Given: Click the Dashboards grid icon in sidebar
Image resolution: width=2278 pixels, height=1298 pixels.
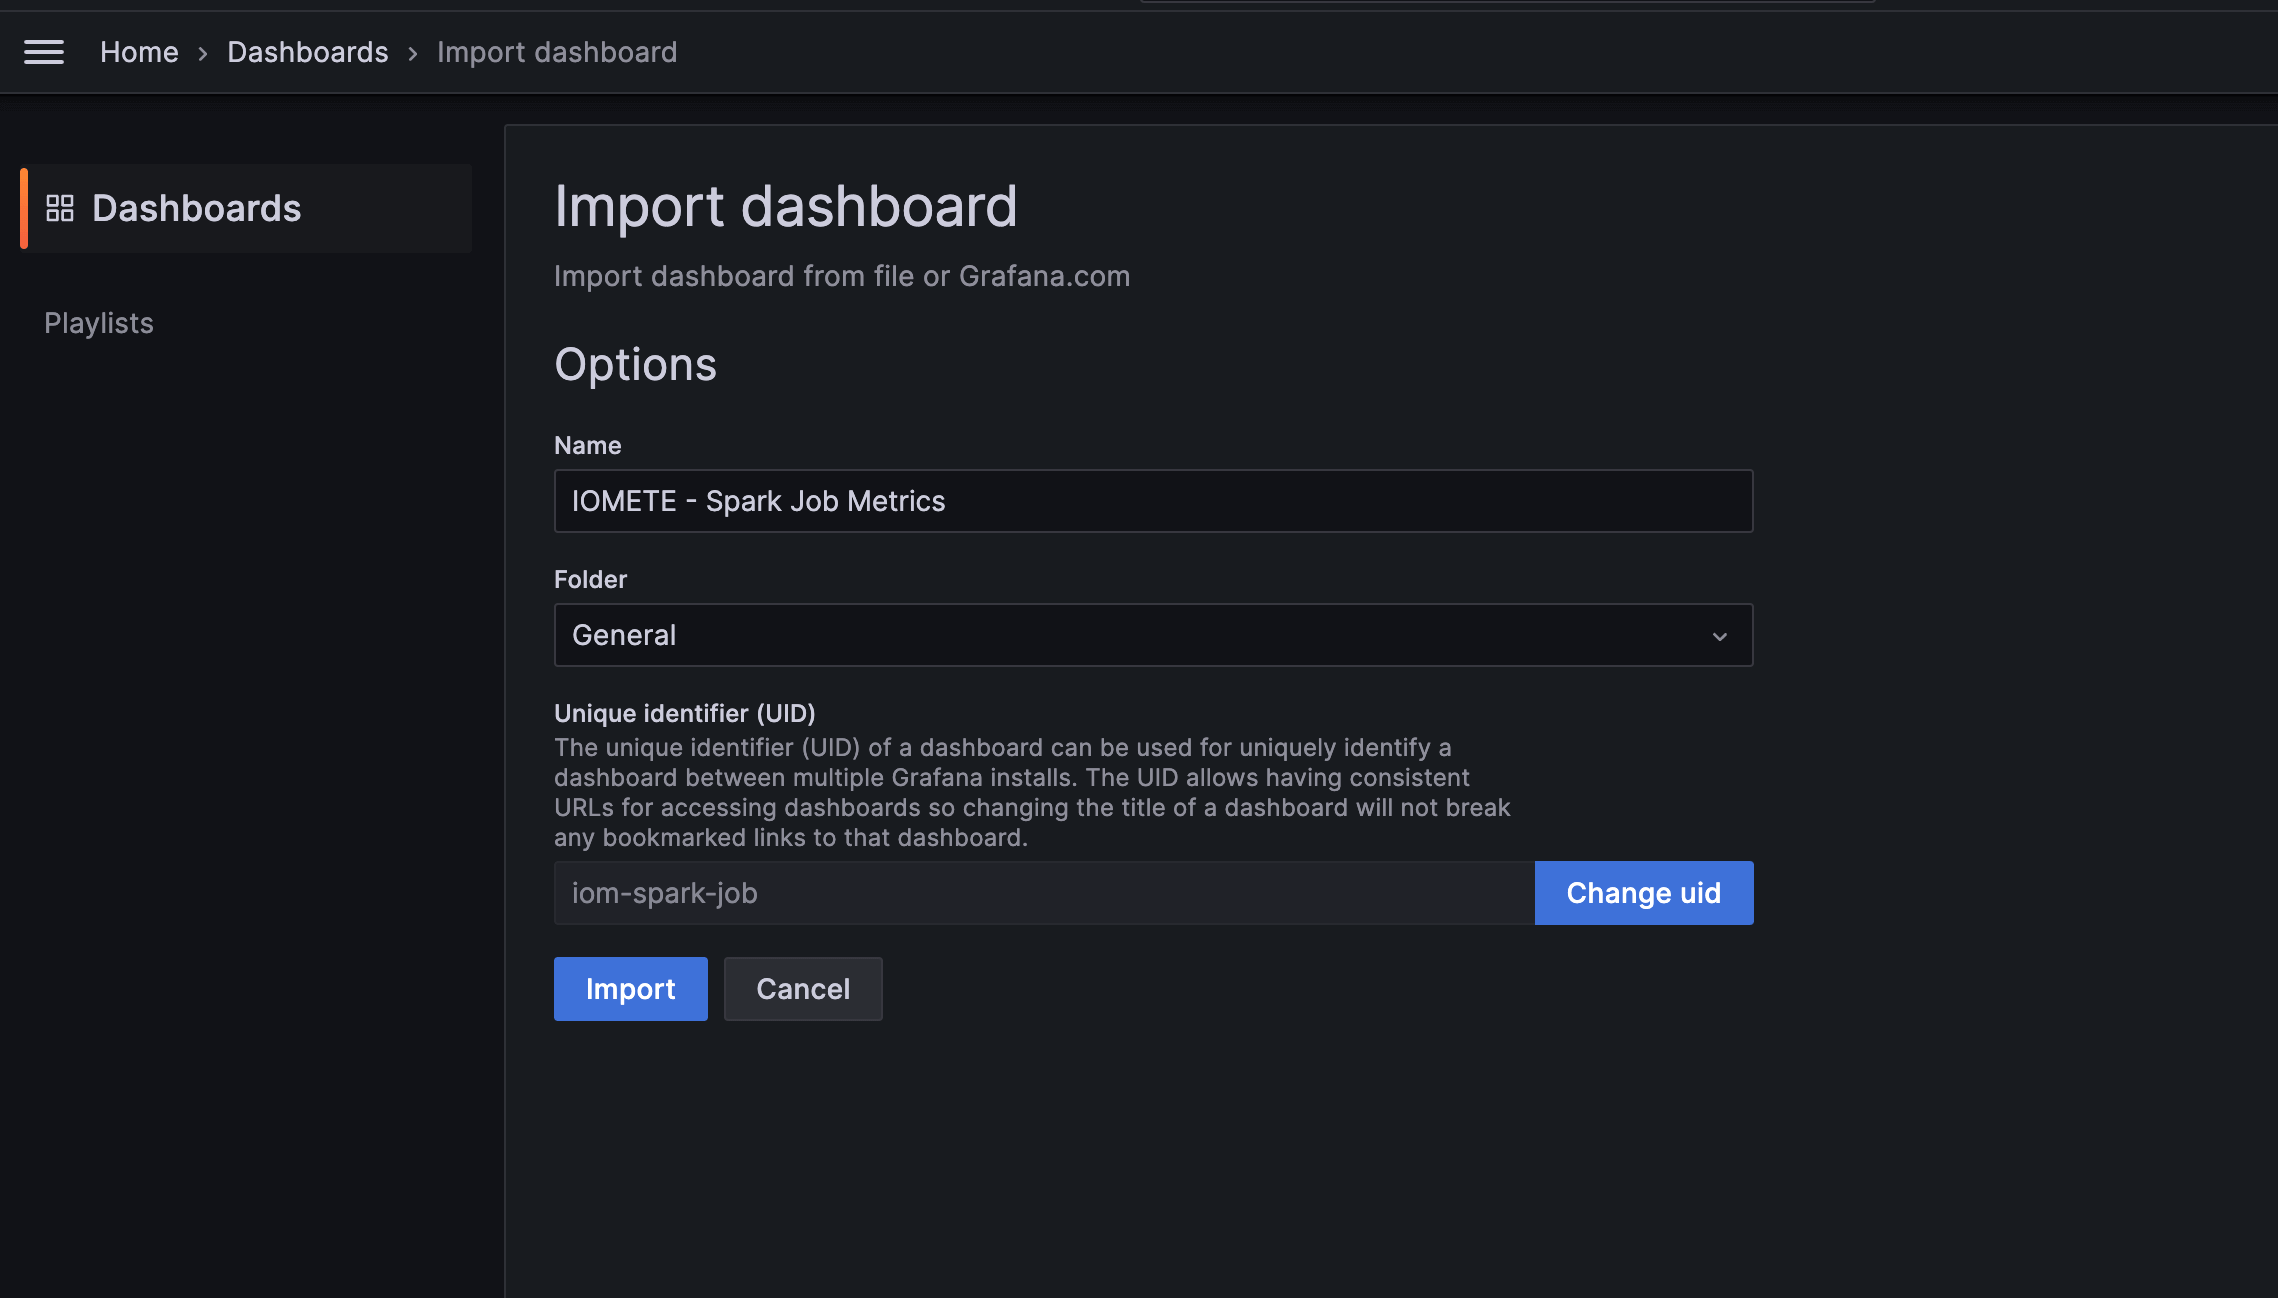Looking at the screenshot, I should click(60, 208).
